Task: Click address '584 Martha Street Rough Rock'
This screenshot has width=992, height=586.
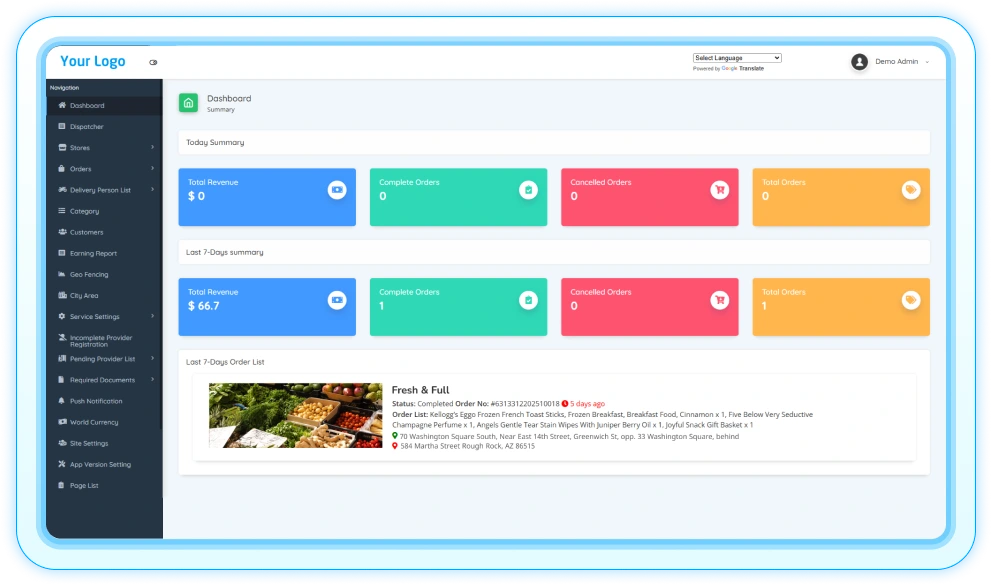Action: coord(468,446)
